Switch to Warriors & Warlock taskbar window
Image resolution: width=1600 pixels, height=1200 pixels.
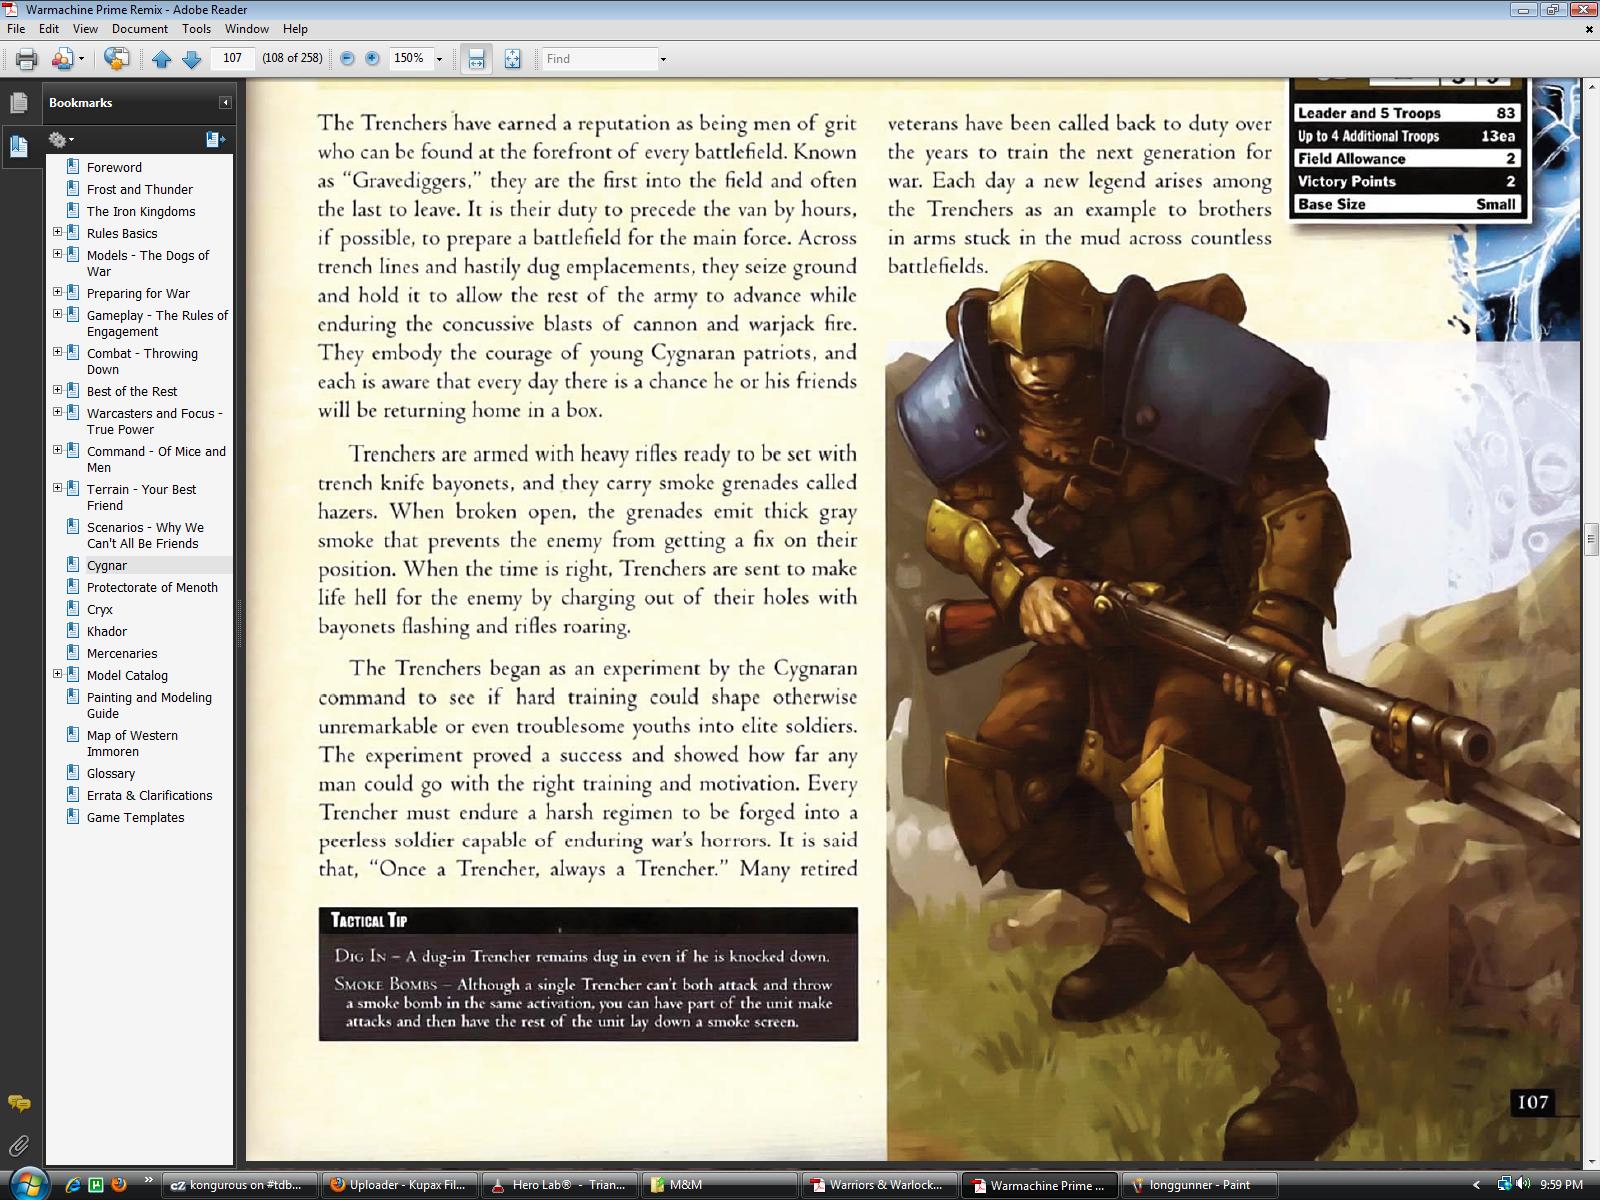(x=880, y=1185)
